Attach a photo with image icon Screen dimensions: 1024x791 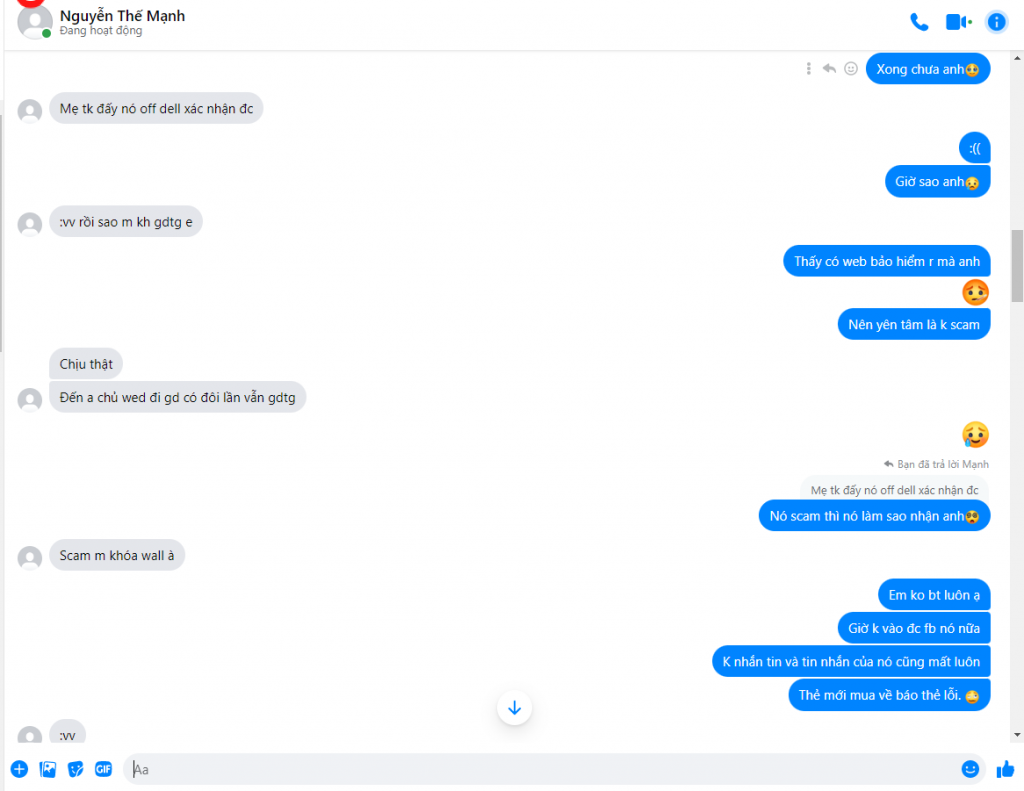(48, 769)
